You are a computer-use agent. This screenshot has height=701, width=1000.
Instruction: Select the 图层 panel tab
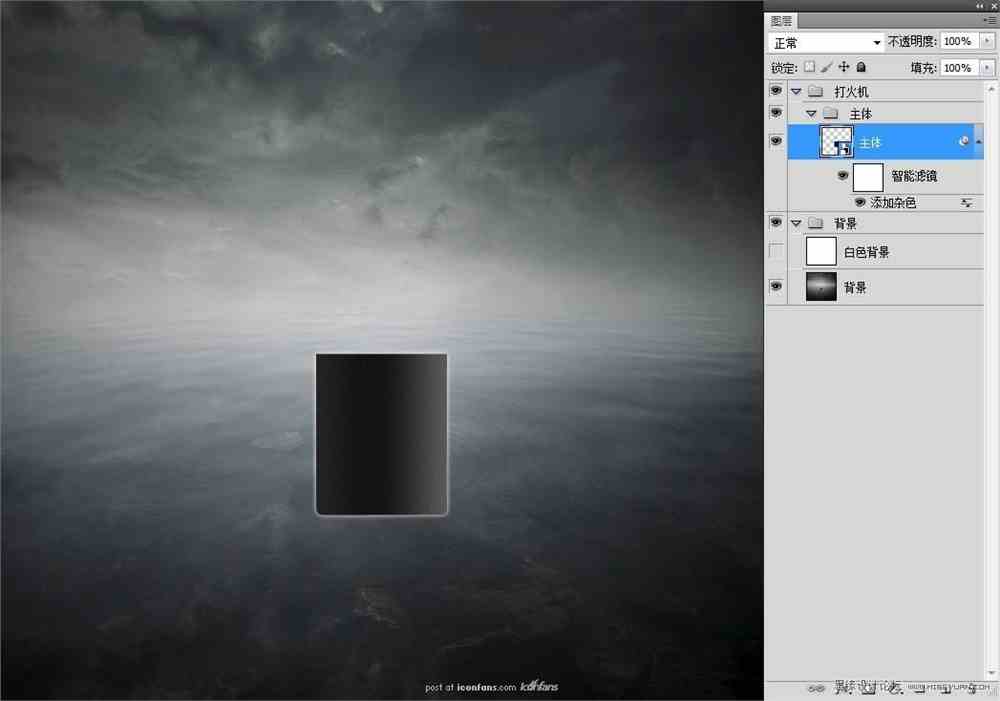(781, 20)
